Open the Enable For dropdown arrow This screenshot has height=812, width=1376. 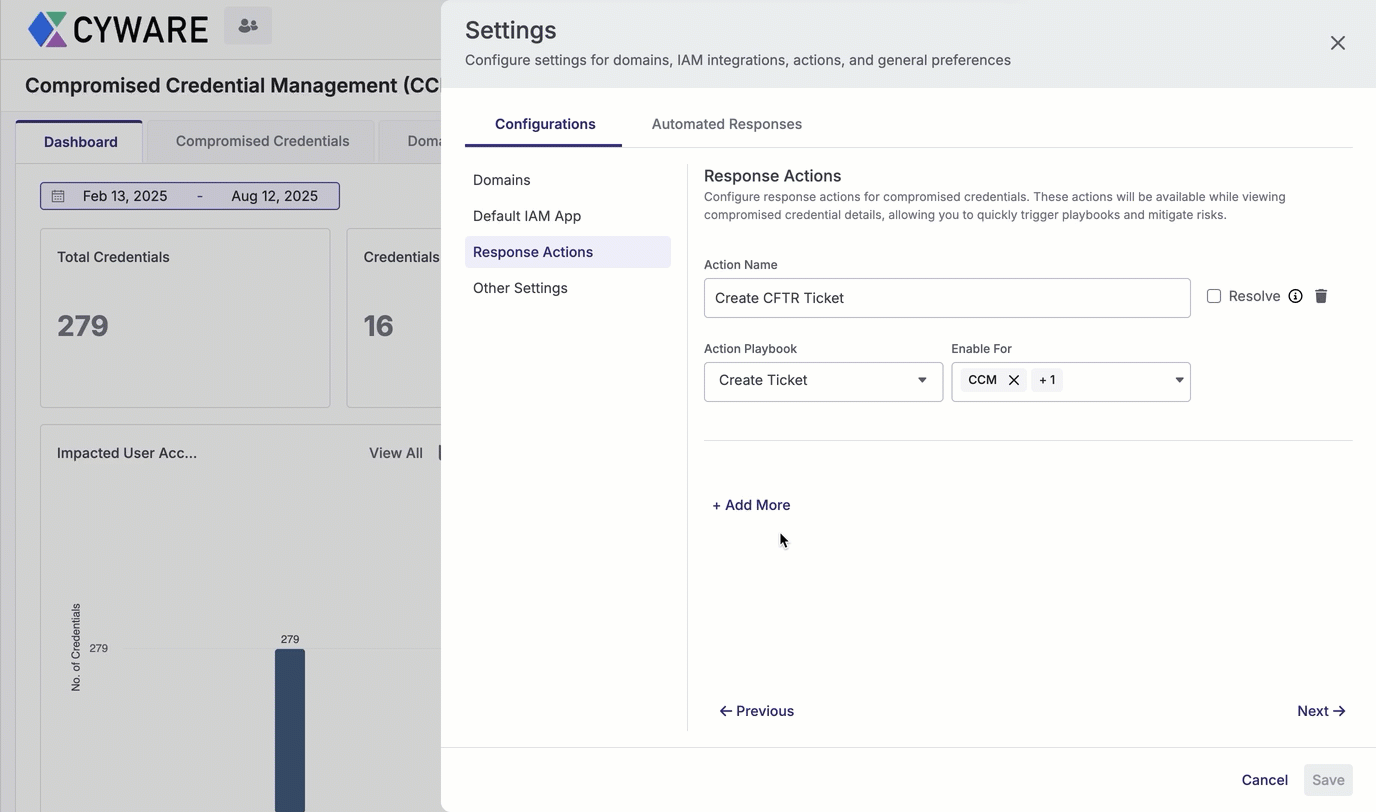tap(1179, 381)
